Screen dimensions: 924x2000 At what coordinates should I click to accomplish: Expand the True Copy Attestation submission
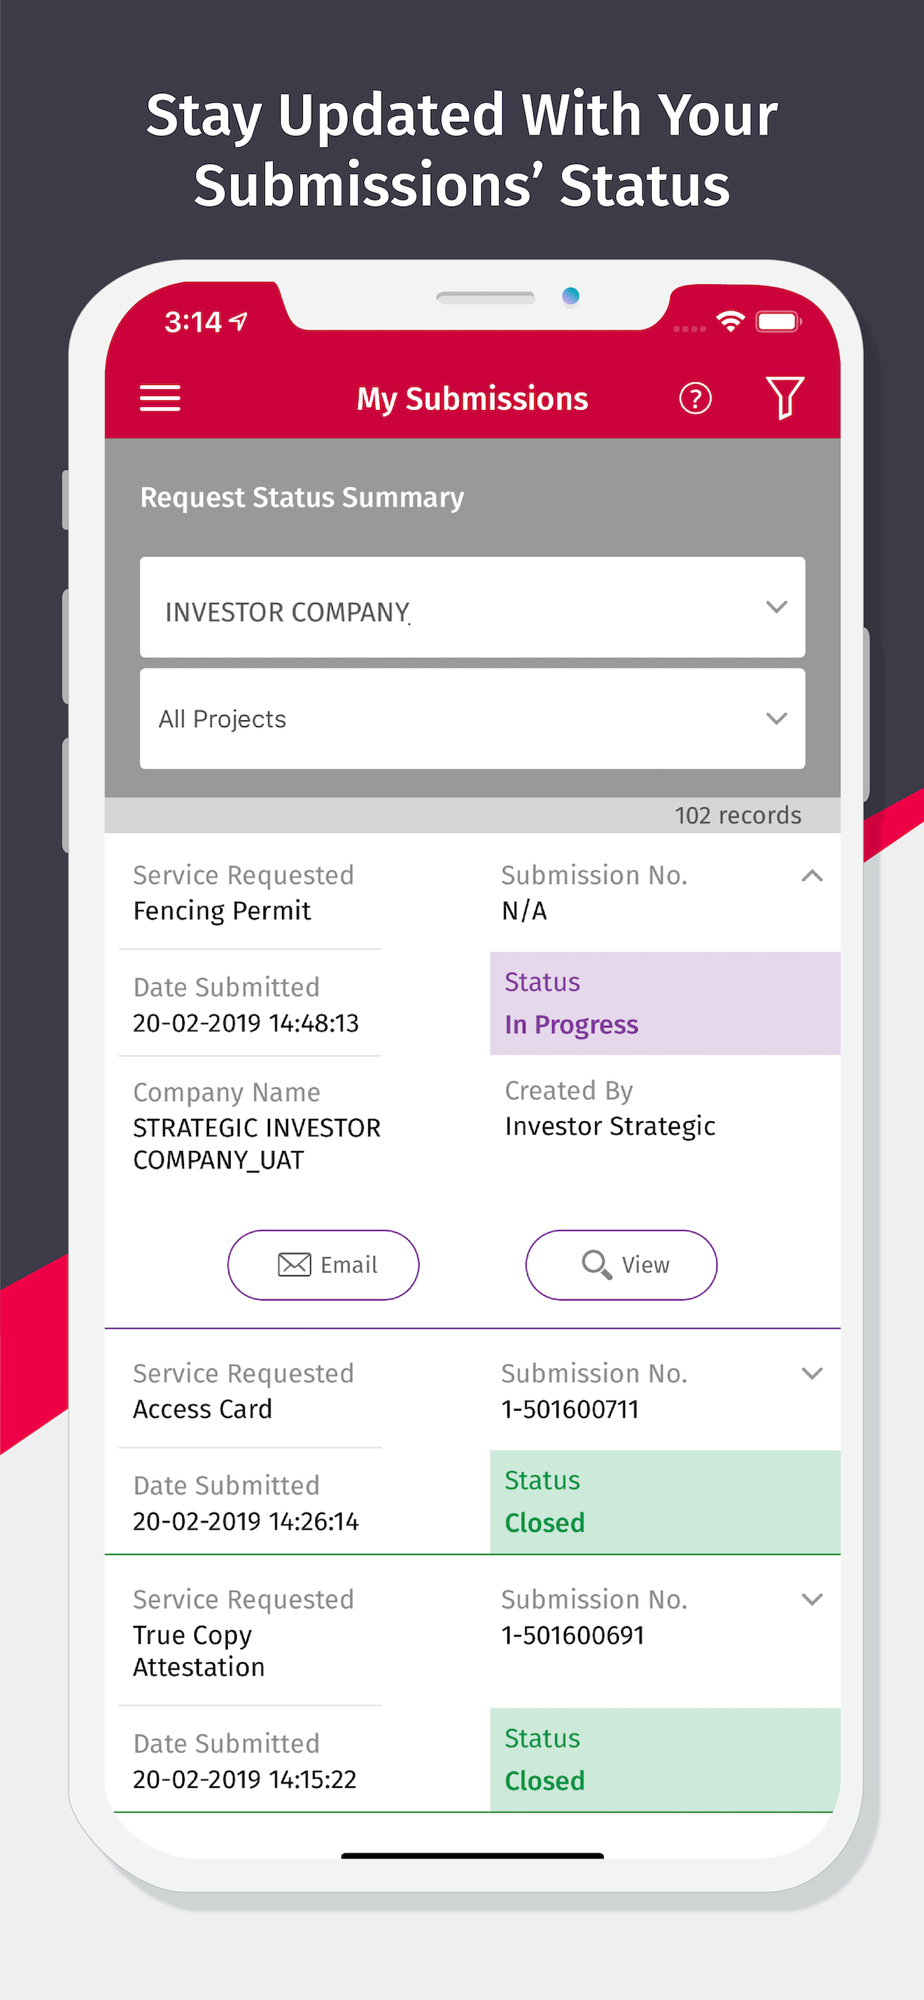tap(812, 1600)
